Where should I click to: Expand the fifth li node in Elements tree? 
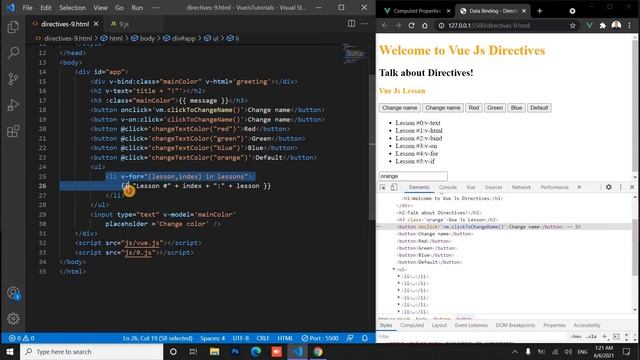click(x=398, y=304)
